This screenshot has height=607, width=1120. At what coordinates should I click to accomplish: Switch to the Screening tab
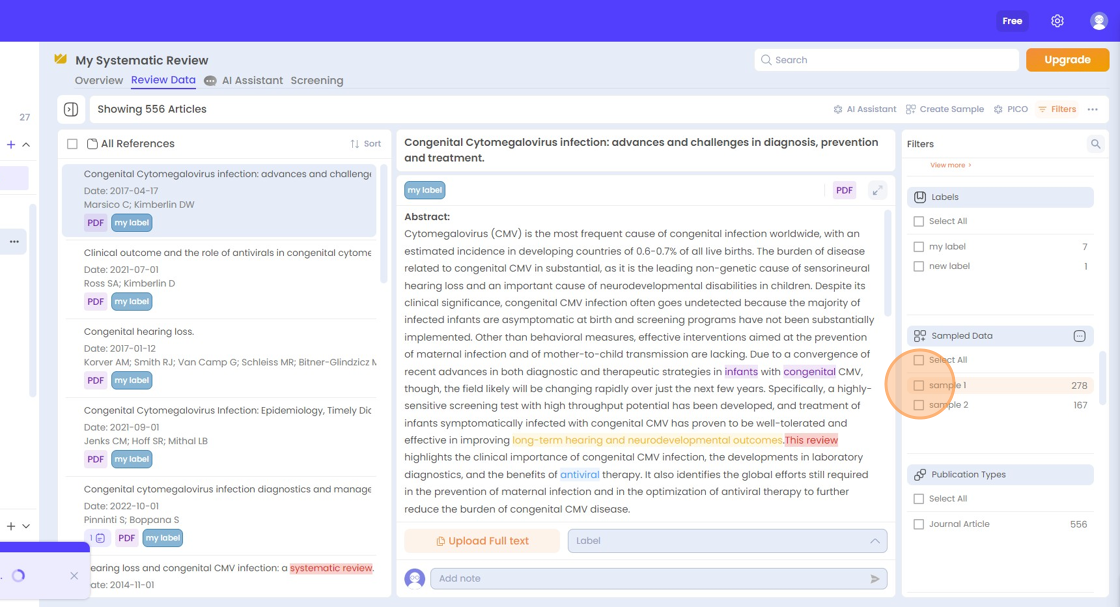click(317, 80)
